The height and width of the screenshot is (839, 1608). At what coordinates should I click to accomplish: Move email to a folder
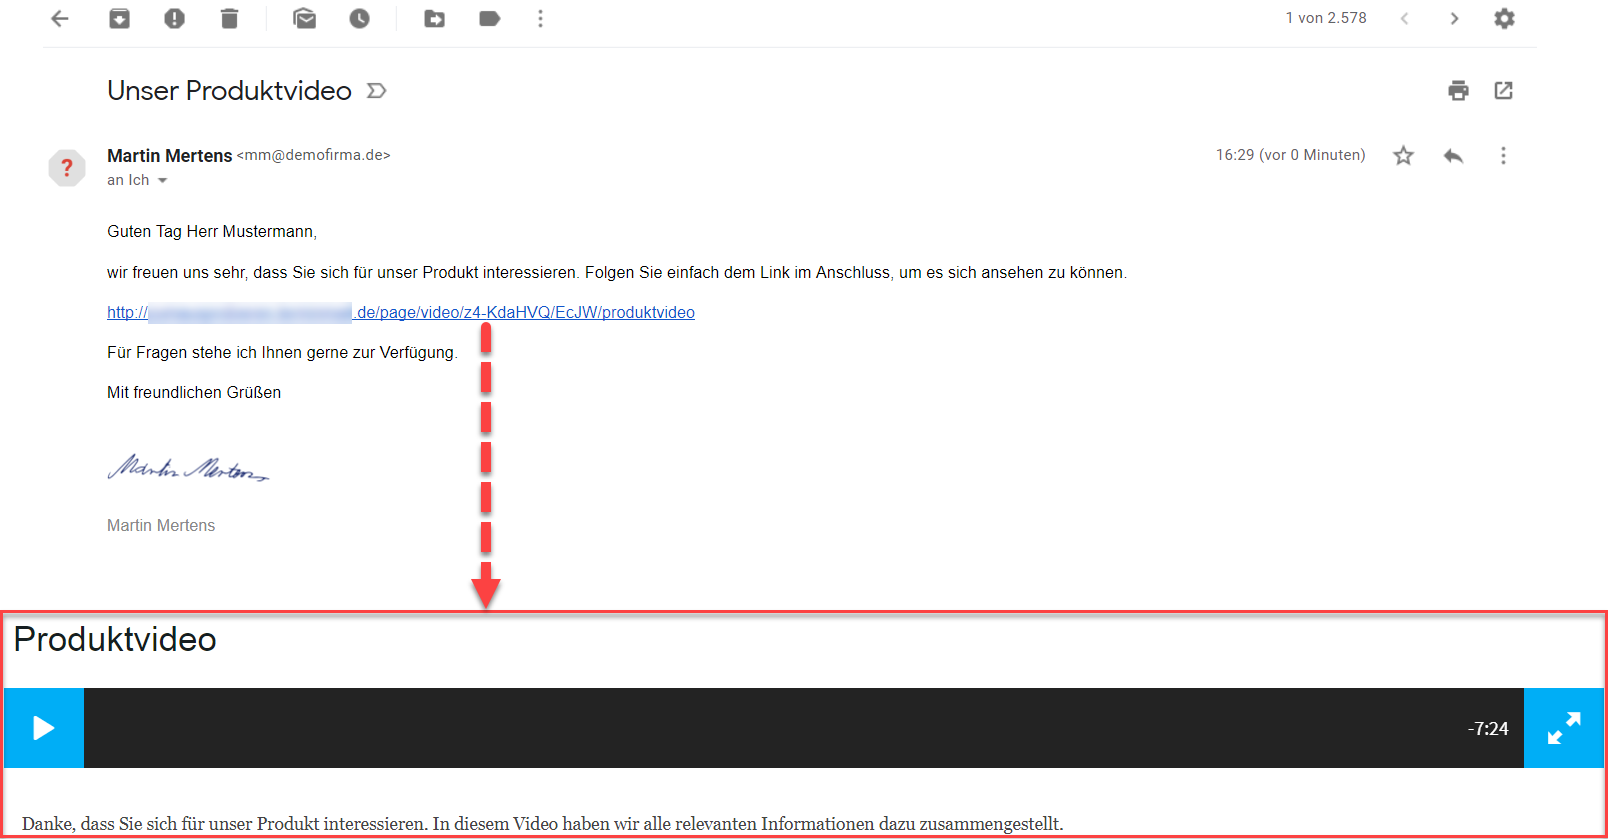434,18
